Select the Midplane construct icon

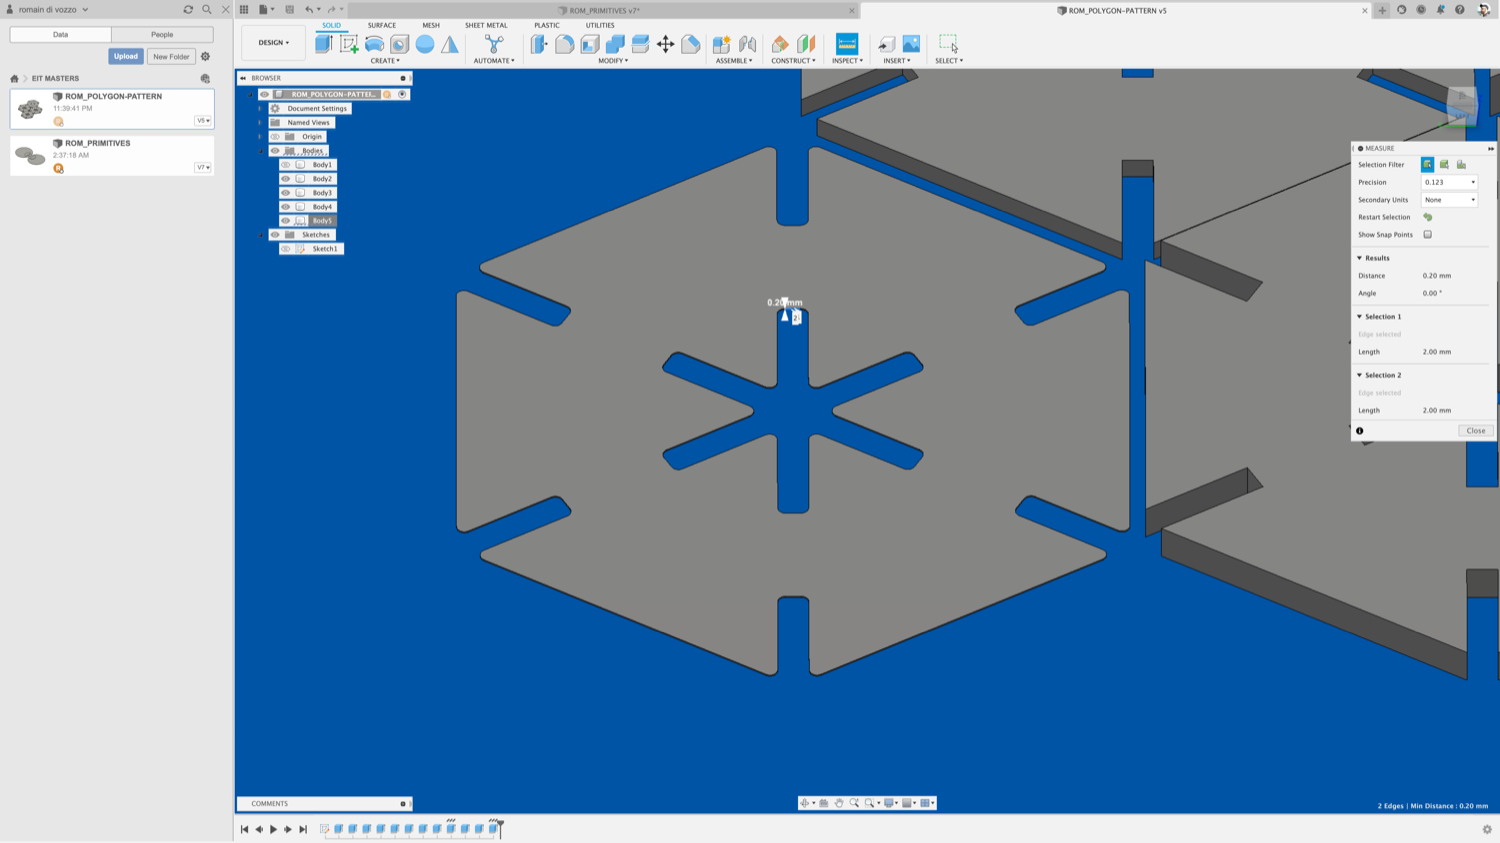806,43
